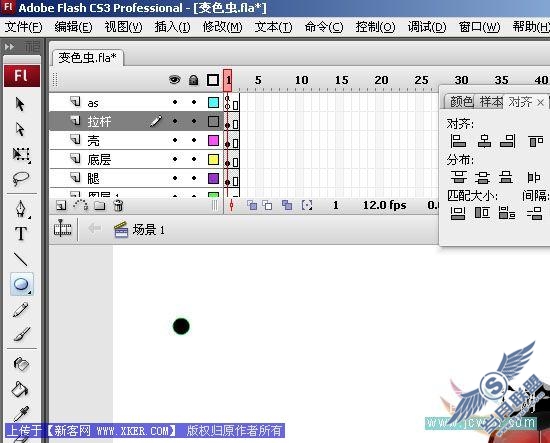Click the back arrow in edit bar
Viewport: 550px width, 443px height.
click(x=94, y=229)
